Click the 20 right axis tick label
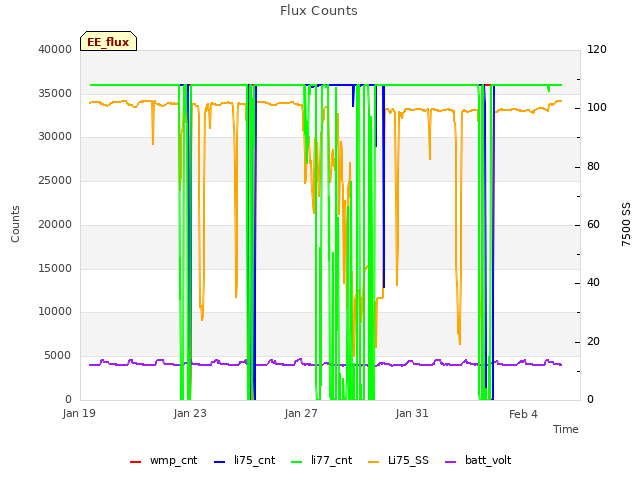640x480 pixels. click(x=593, y=341)
